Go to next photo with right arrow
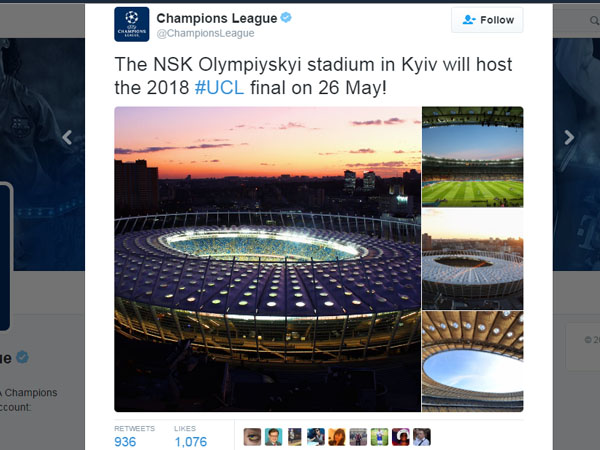600x450 pixels. point(569,137)
